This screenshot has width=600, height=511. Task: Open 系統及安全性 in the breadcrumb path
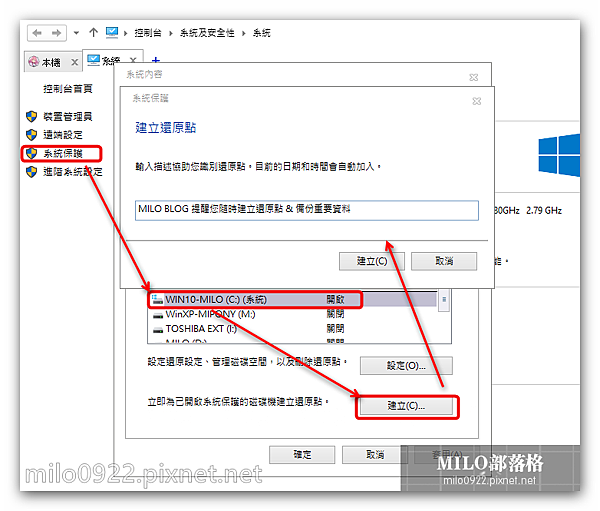pos(207,33)
